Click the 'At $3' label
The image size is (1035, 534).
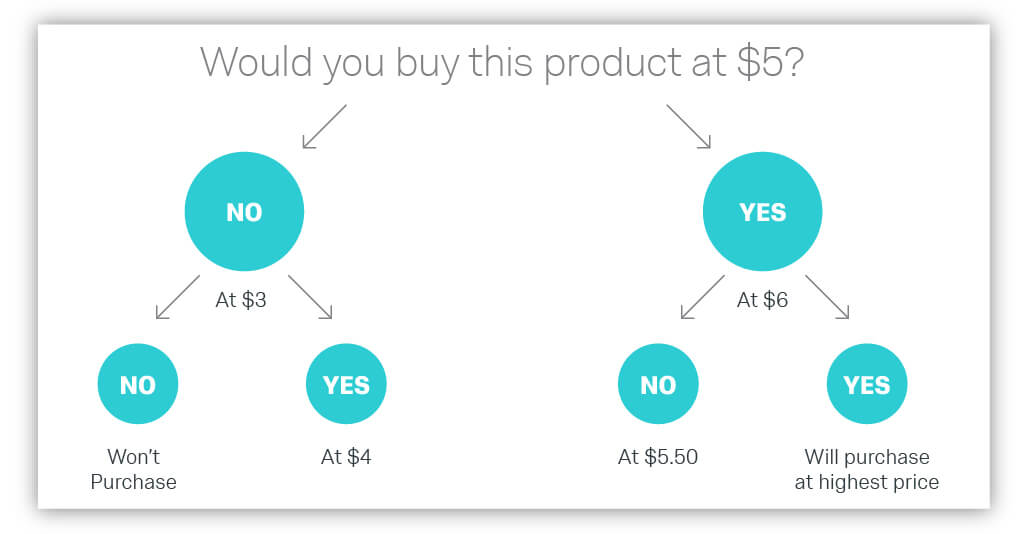pyautogui.click(x=241, y=300)
